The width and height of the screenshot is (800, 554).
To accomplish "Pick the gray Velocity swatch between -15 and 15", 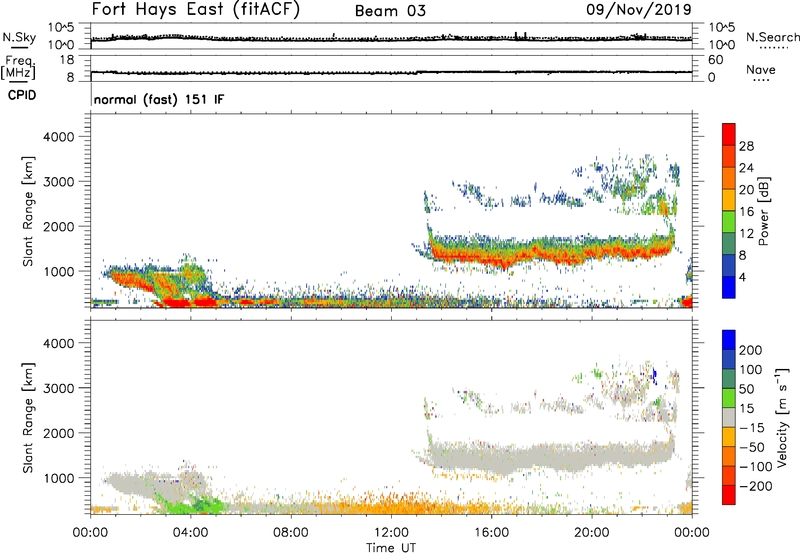I will coord(729,417).
